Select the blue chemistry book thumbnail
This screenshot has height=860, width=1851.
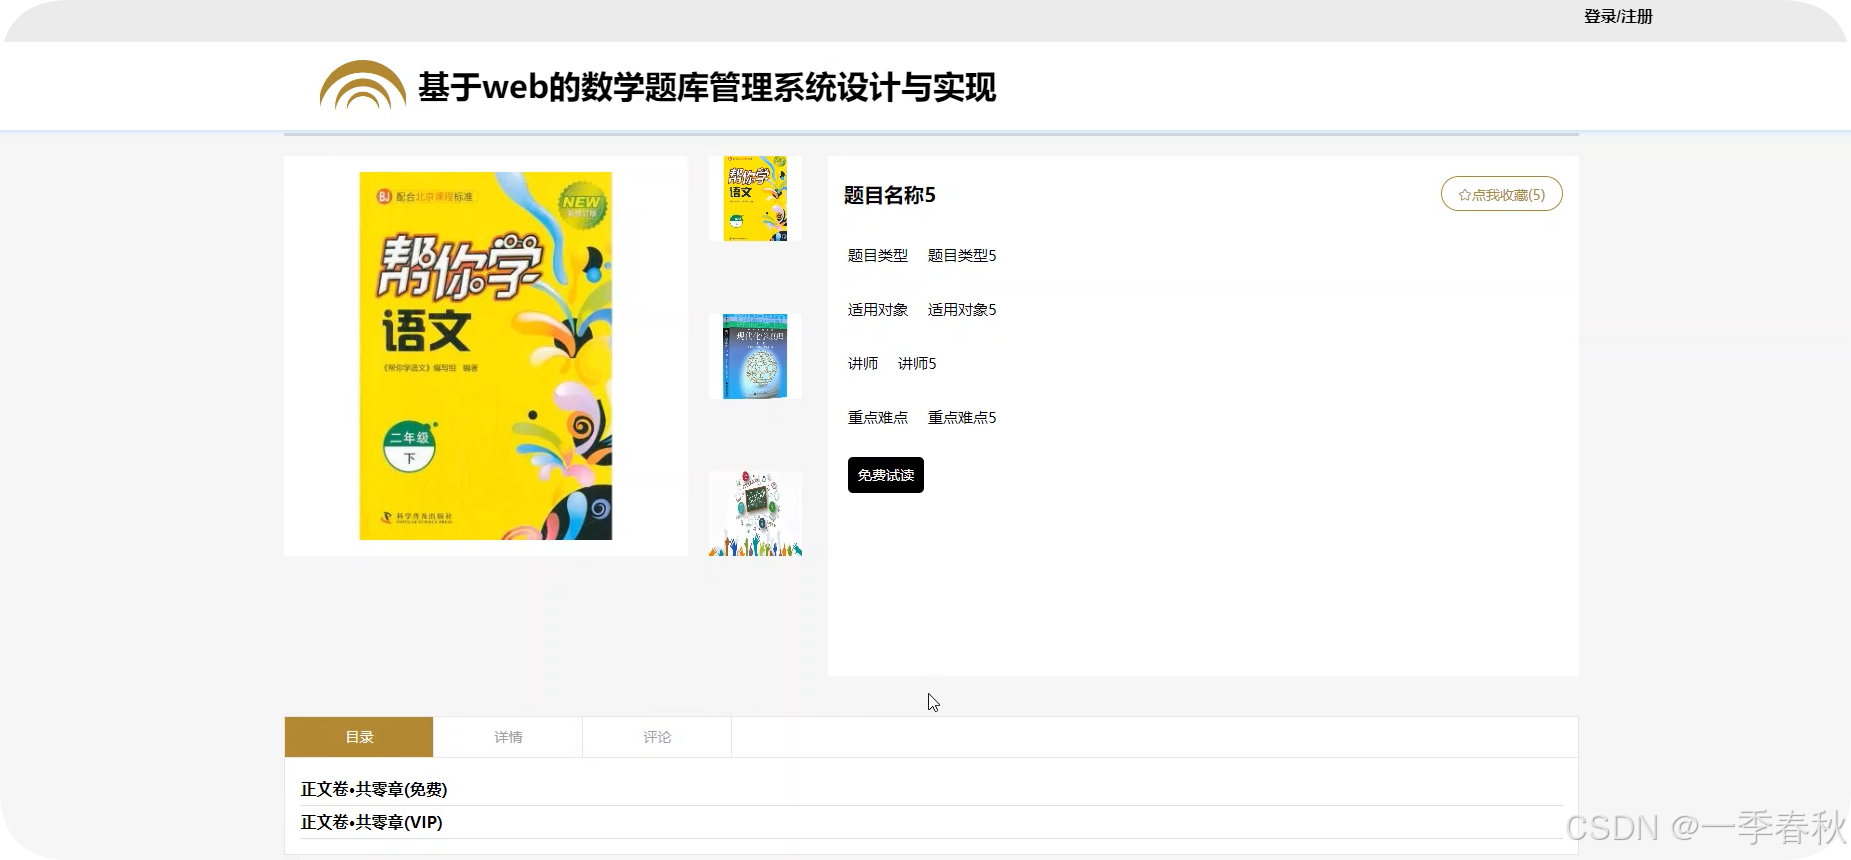(755, 356)
